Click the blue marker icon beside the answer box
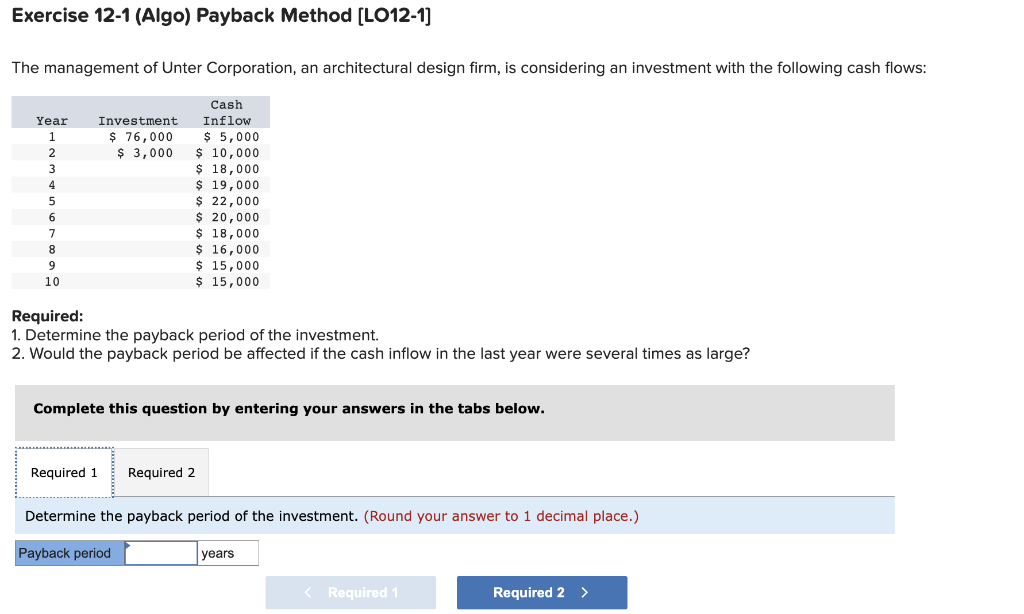Screen dimensions: 1024x614 [x=127, y=546]
